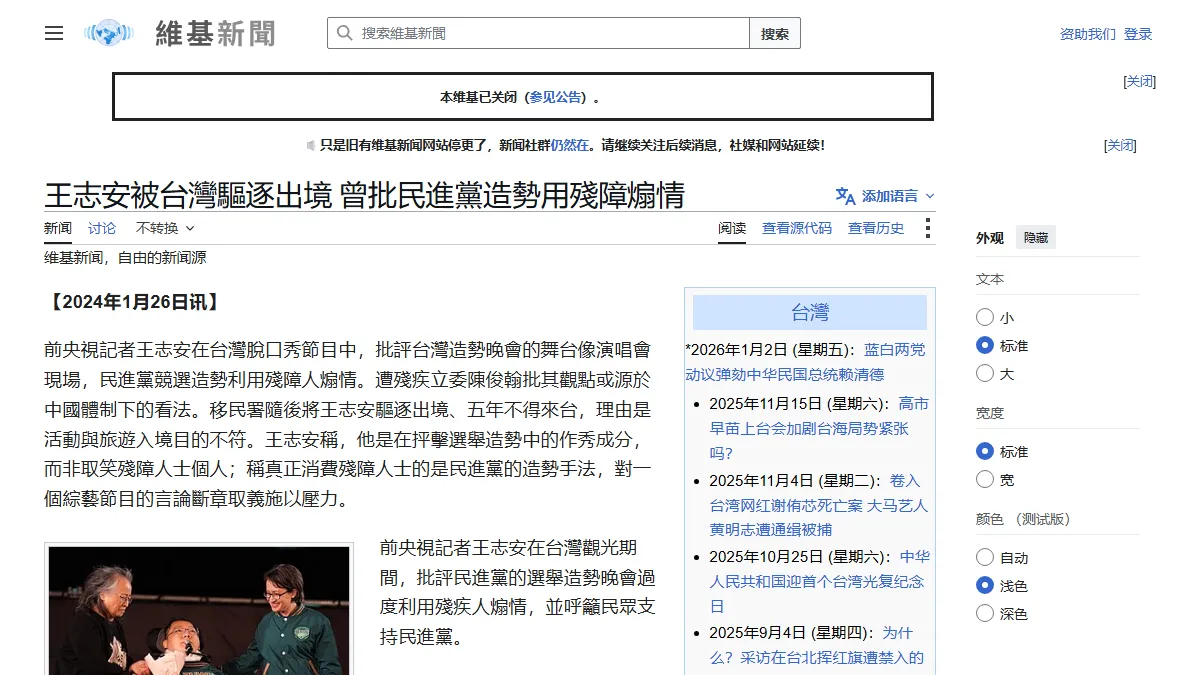The height and width of the screenshot is (675, 1200).
Task: Select text size 标准 radio
Action: tap(985, 345)
